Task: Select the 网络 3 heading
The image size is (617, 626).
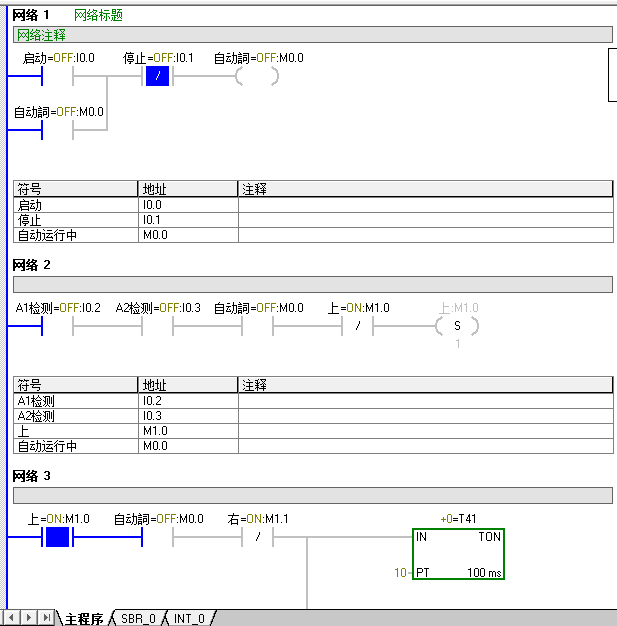Action: 32,476
